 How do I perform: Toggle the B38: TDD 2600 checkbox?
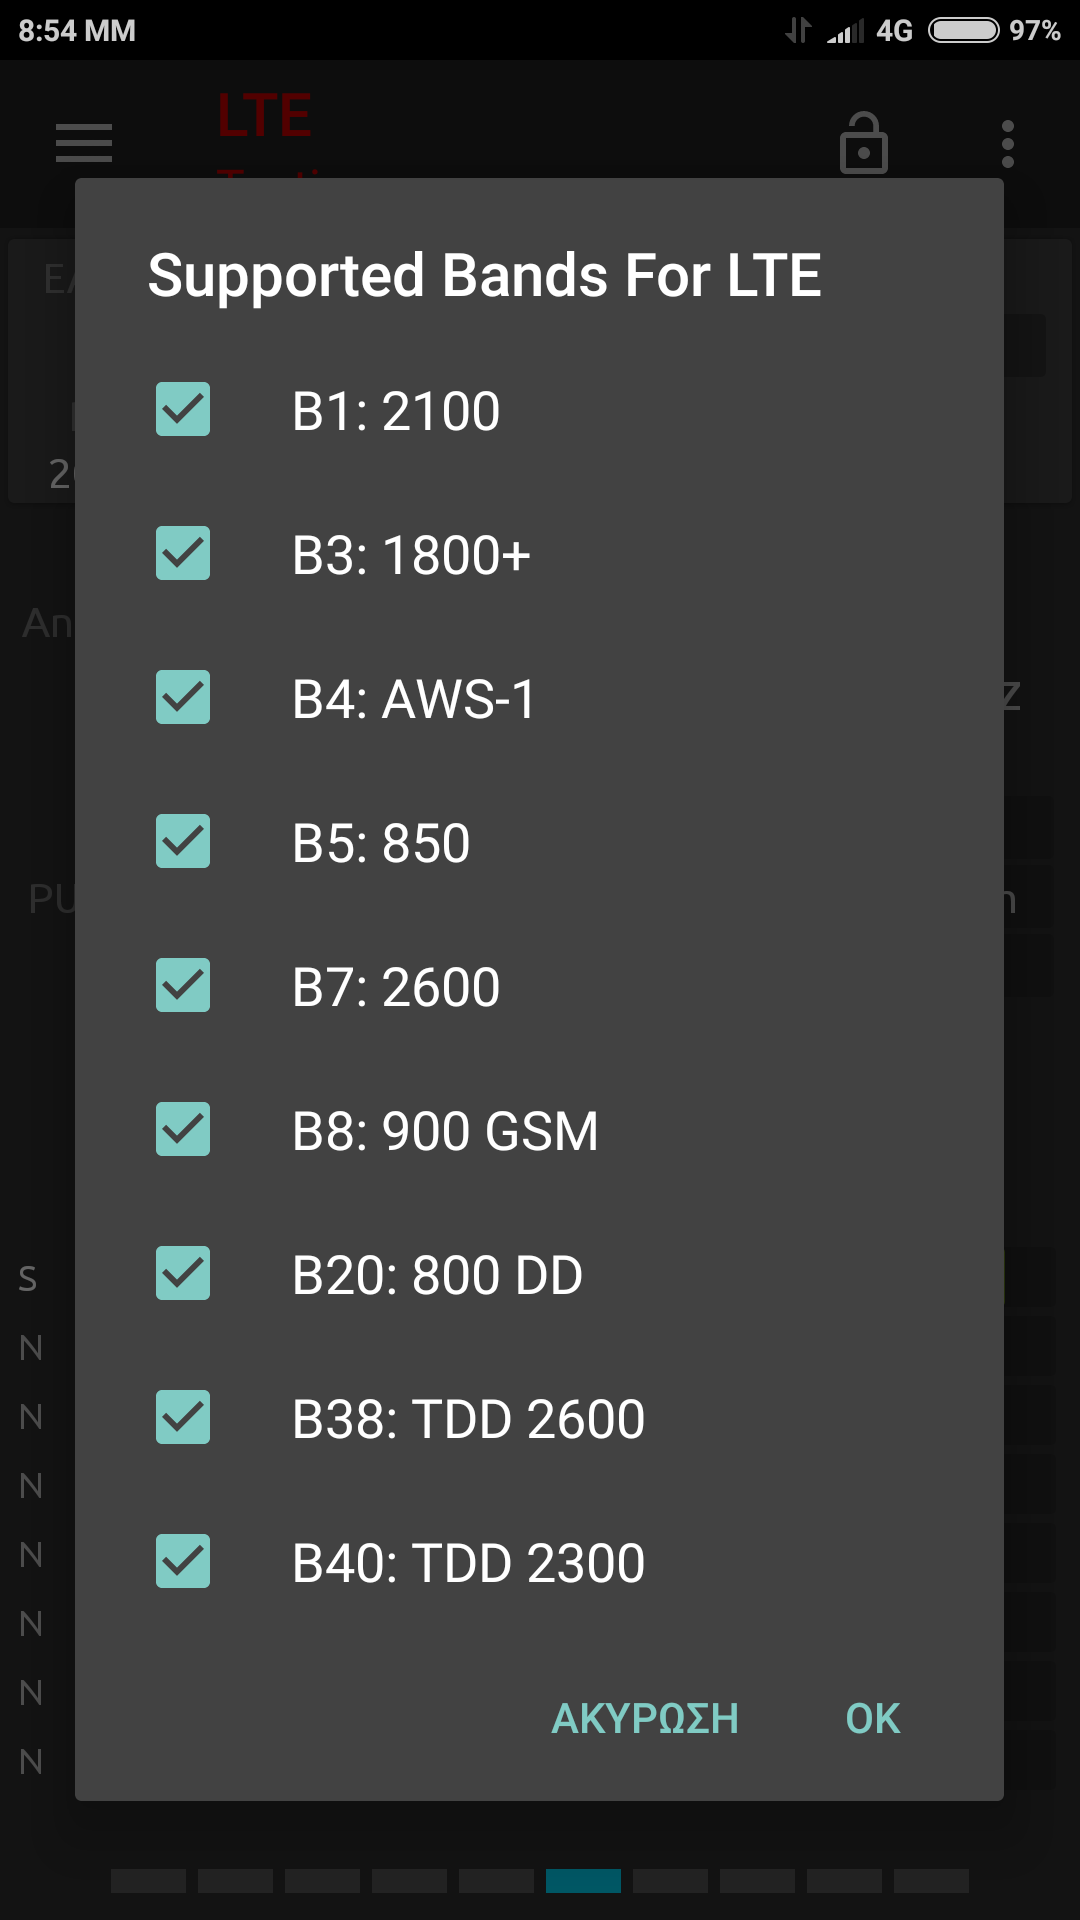[x=183, y=1417]
